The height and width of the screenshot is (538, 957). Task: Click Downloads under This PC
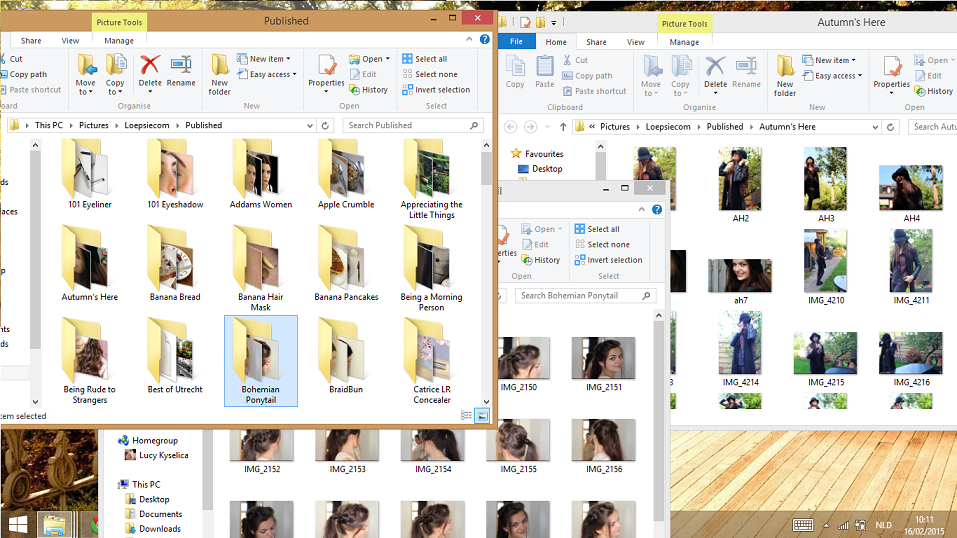pos(153,529)
